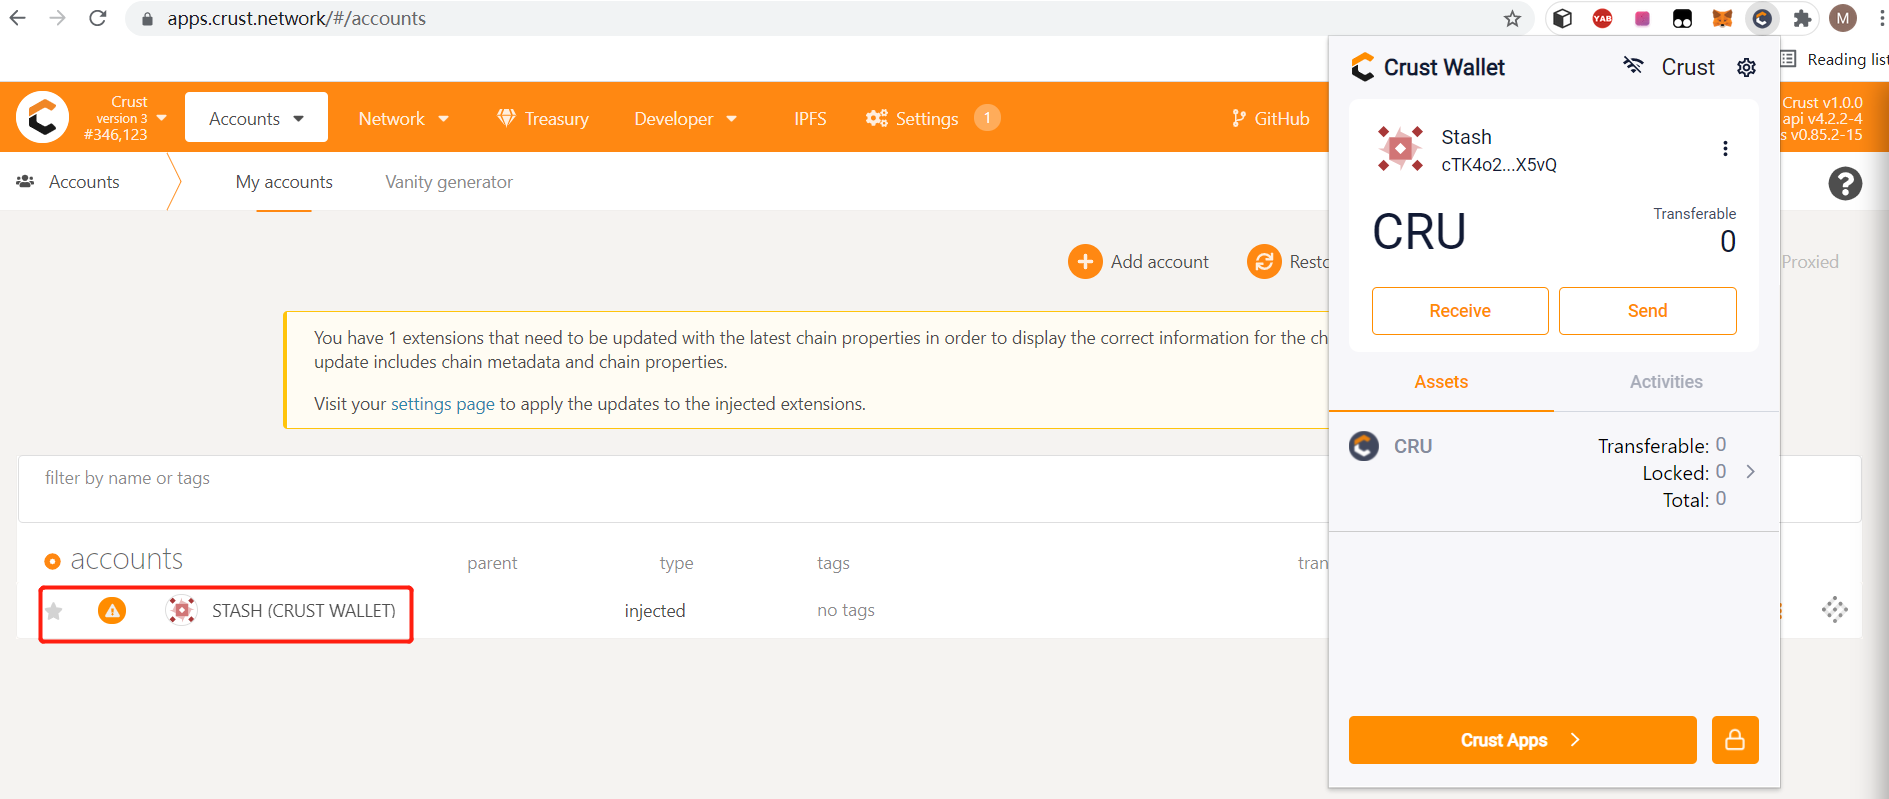Select the Activities tab in wallet
Screen dimensions: 1889x799
point(1666,382)
